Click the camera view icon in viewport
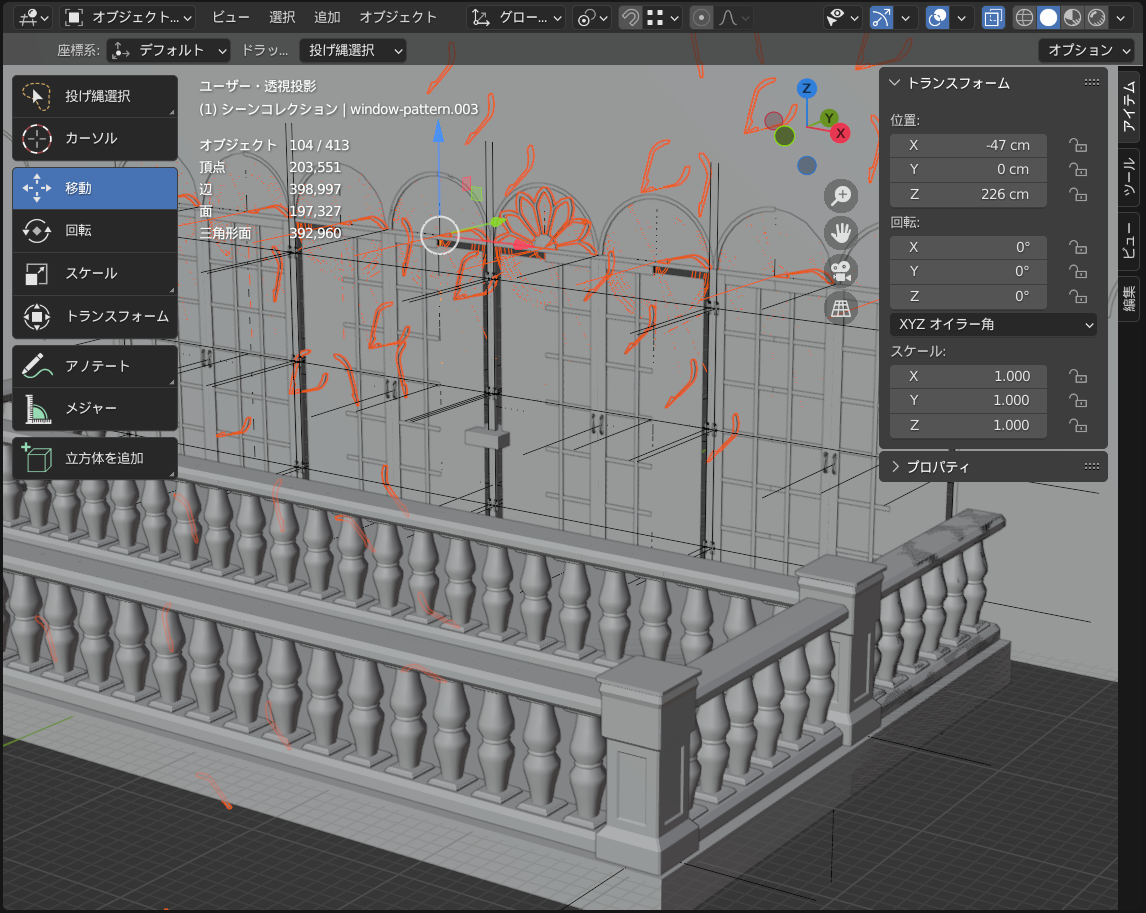 coord(842,270)
